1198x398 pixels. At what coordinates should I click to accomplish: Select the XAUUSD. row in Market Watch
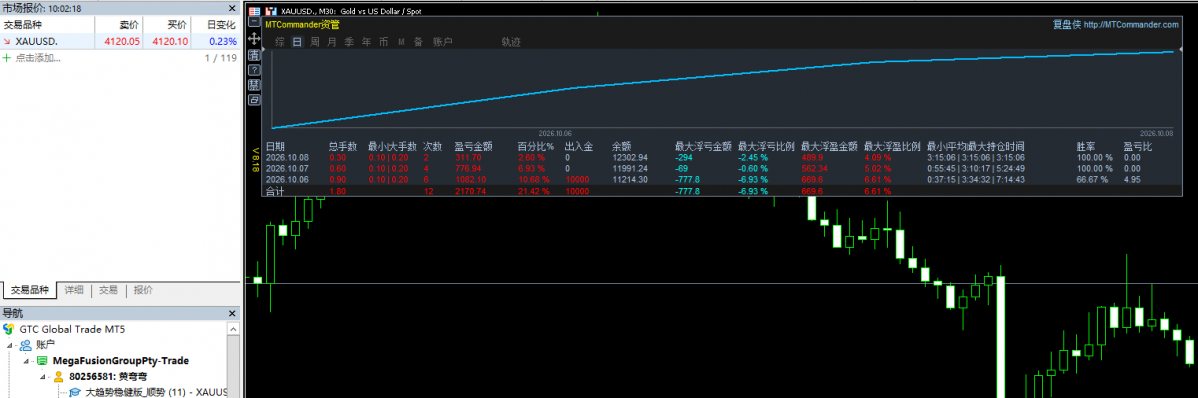tap(120, 42)
